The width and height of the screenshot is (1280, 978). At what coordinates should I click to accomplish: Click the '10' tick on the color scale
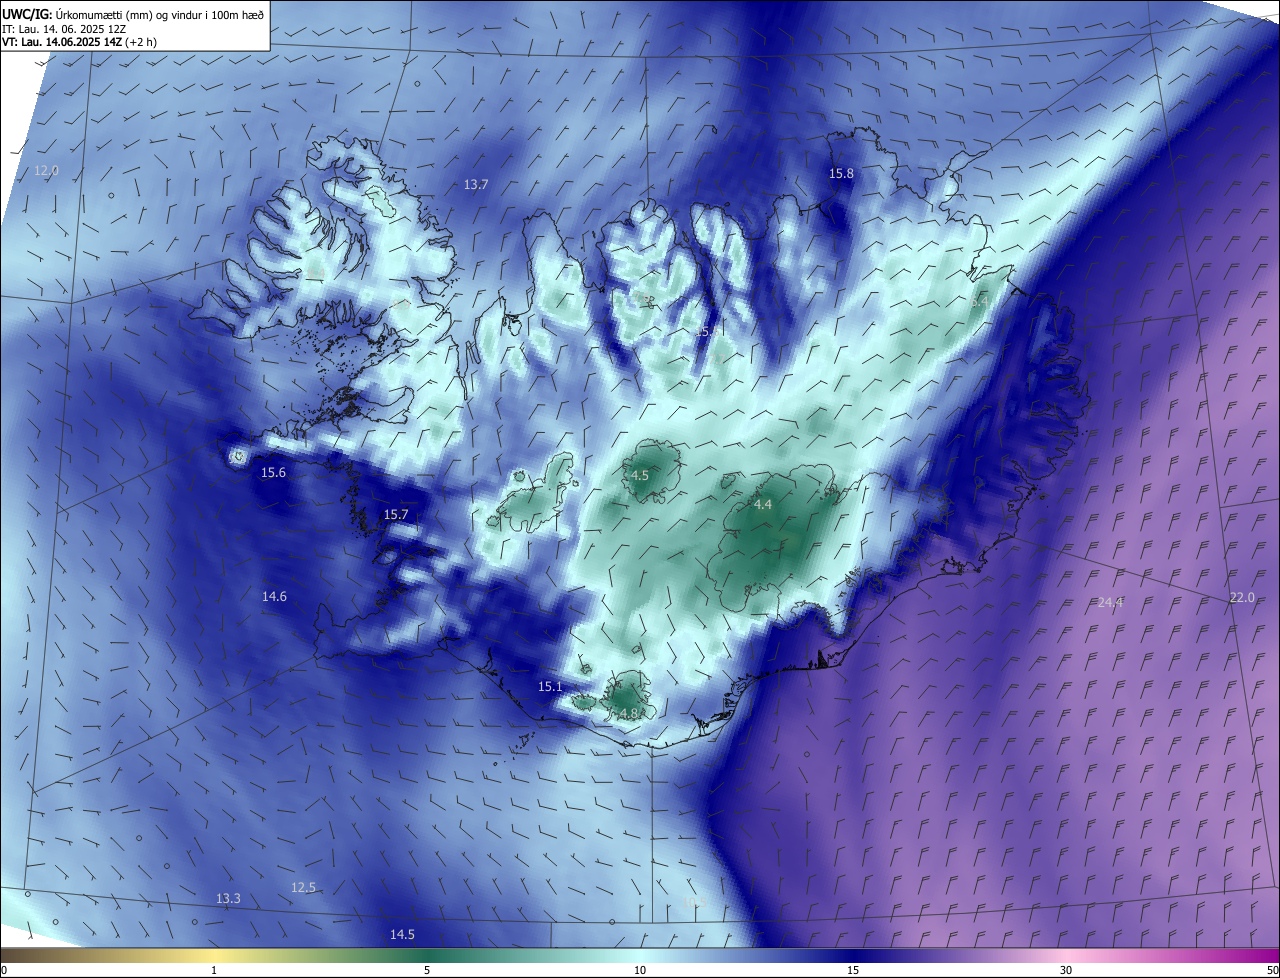640,970
